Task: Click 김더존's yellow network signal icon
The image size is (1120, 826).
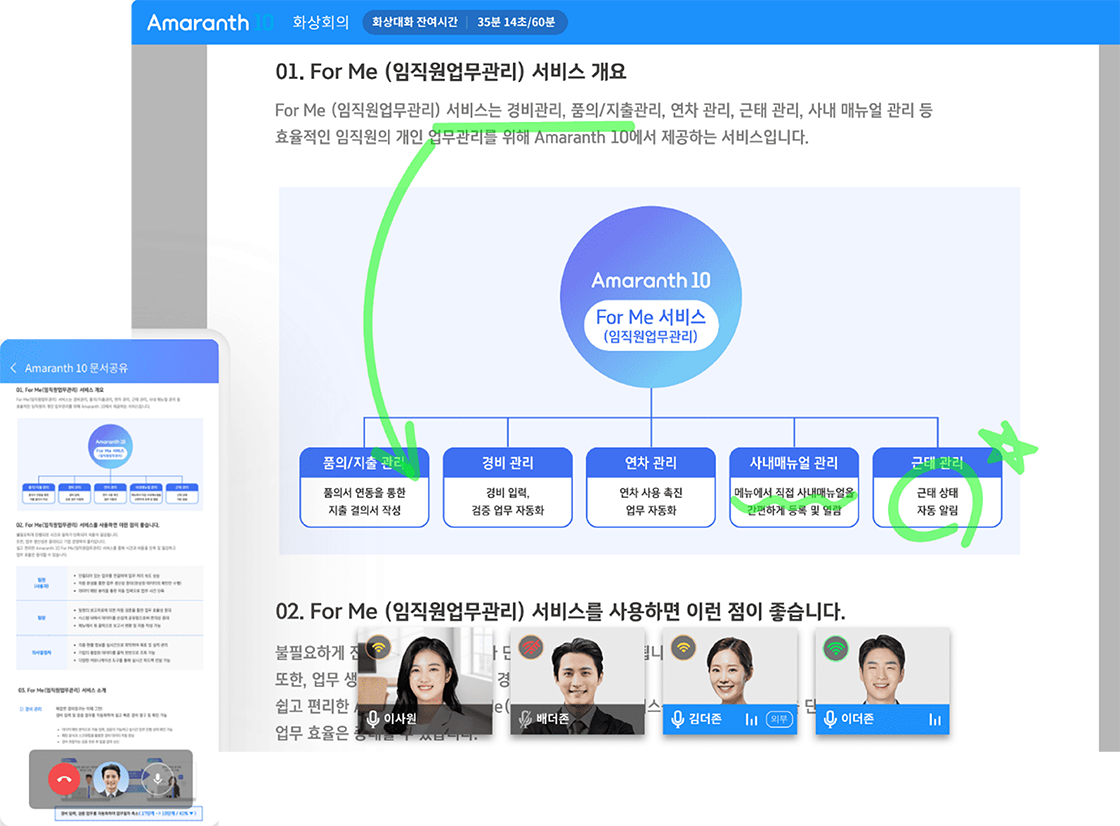Action: pos(684,647)
